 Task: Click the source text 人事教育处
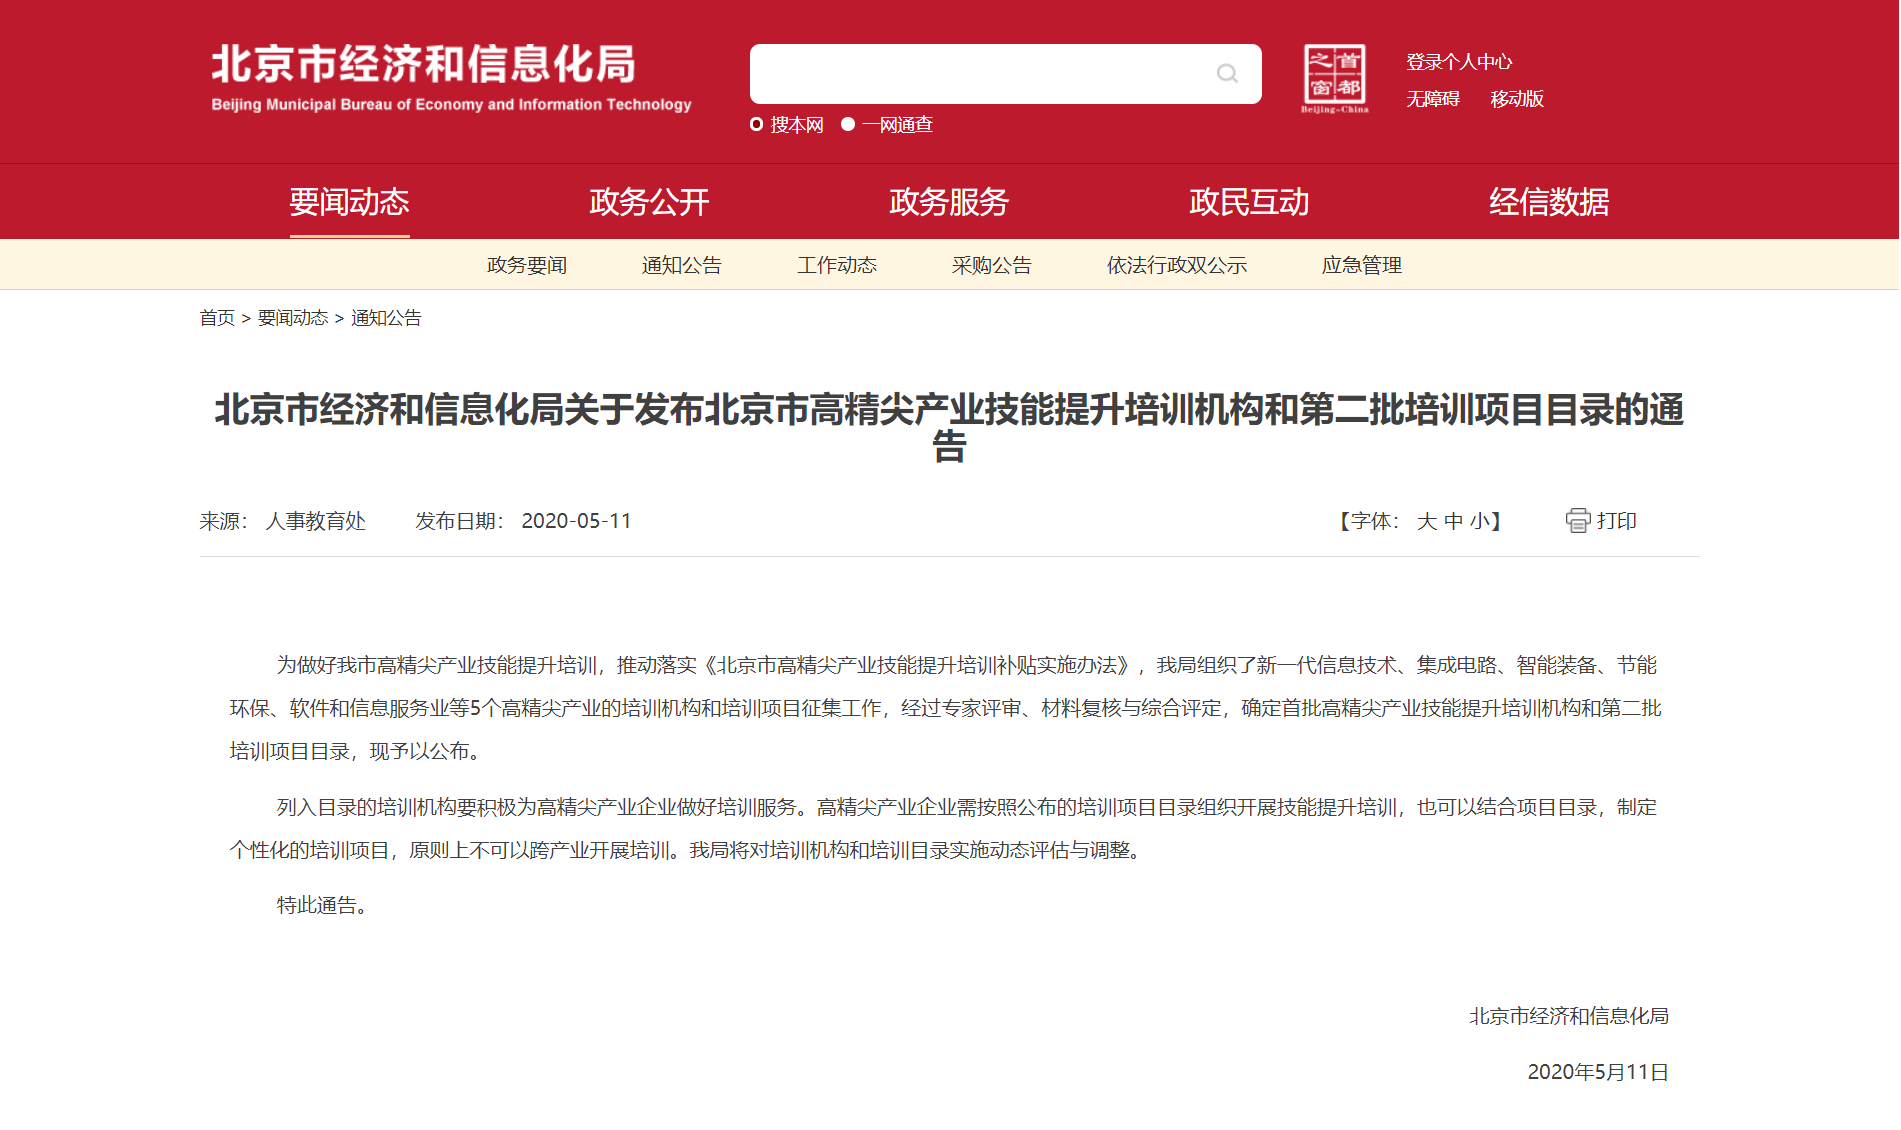[316, 521]
